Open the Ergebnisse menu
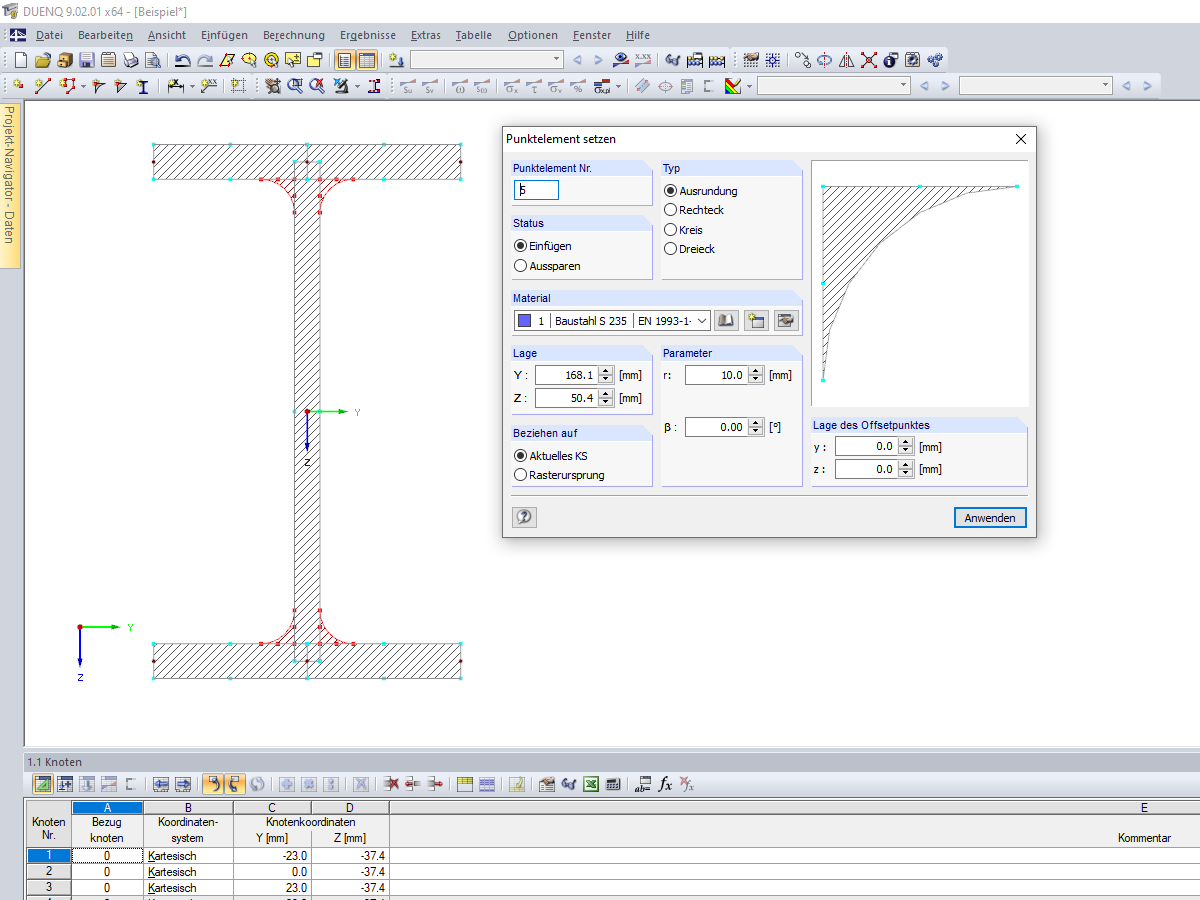The width and height of the screenshot is (1200, 900). 367,35
